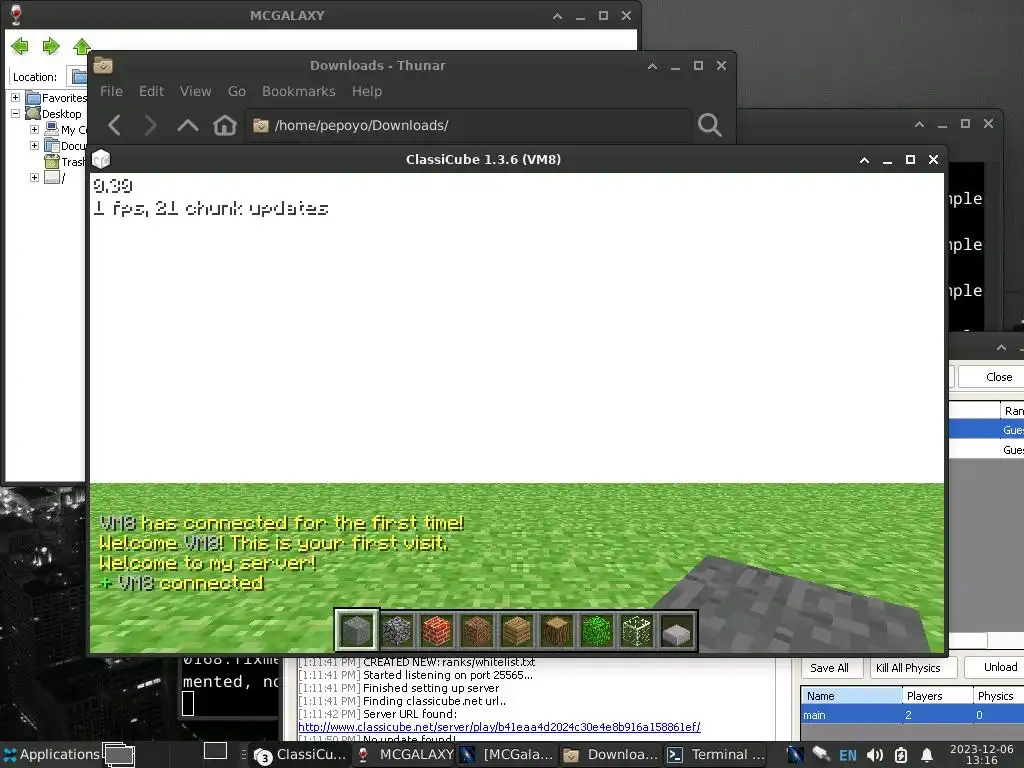Switch to [MCGala... window in the taskbar
The height and width of the screenshot is (768, 1024).
click(507, 755)
